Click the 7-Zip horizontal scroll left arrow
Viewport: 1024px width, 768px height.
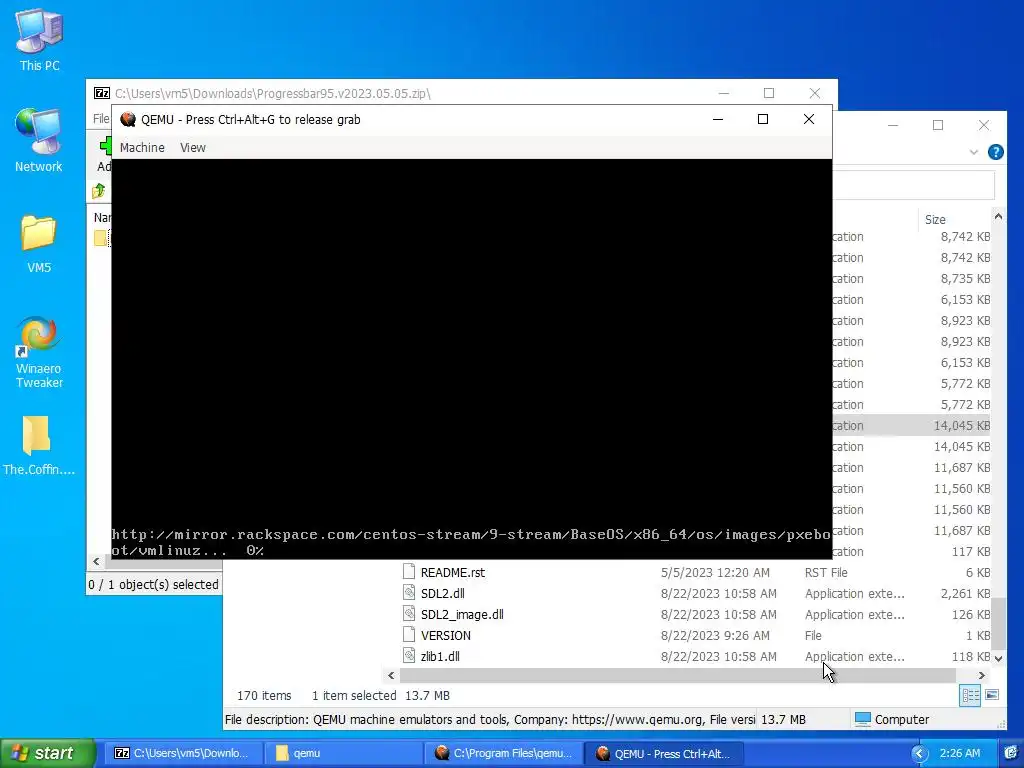click(97, 561)
